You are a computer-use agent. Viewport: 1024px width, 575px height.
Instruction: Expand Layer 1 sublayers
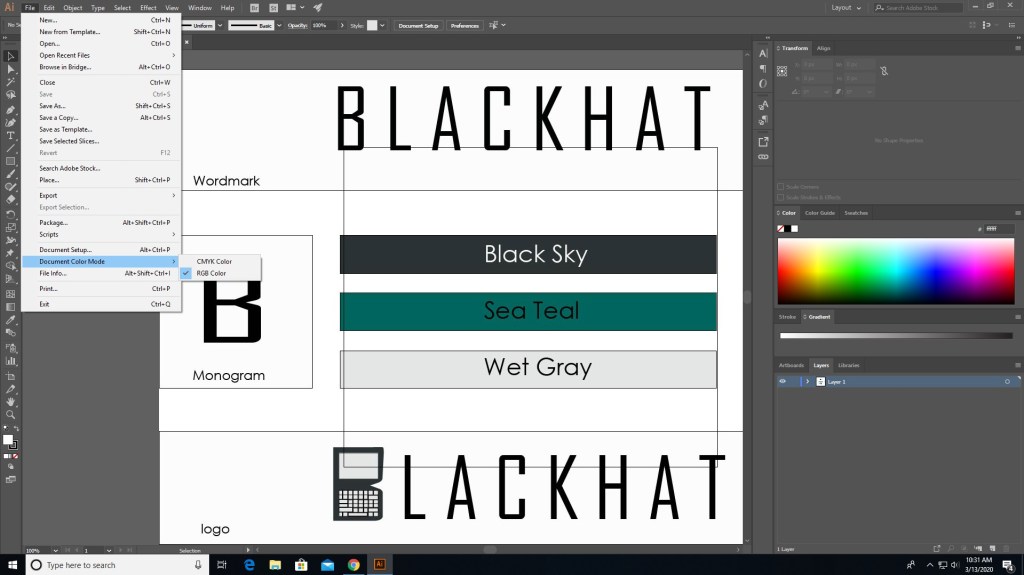[x=807, y=382]
